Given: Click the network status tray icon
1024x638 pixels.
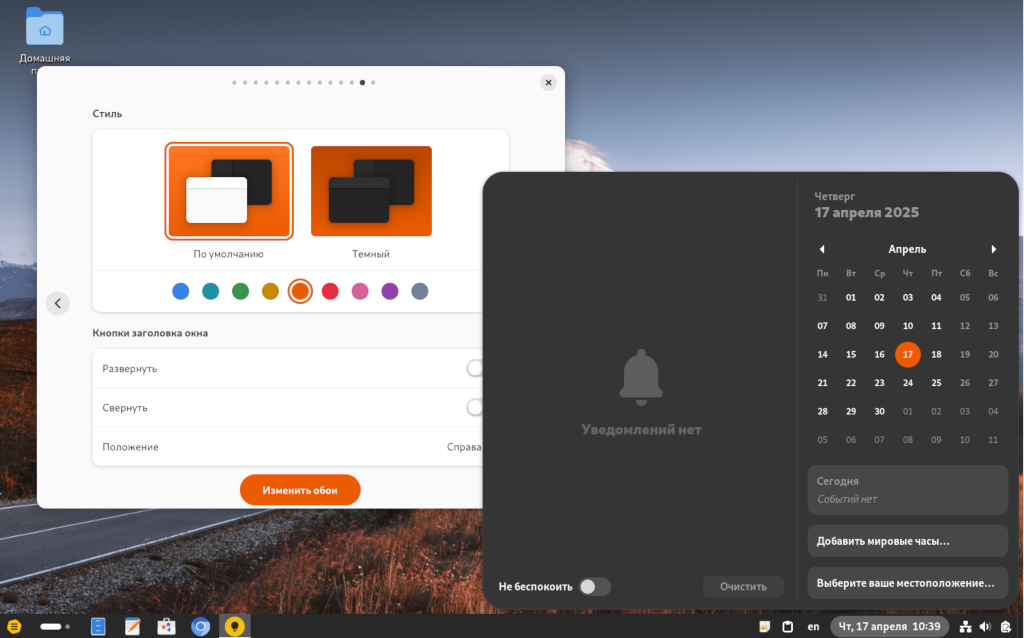Looking at the screenshot, I should point(966,627).
